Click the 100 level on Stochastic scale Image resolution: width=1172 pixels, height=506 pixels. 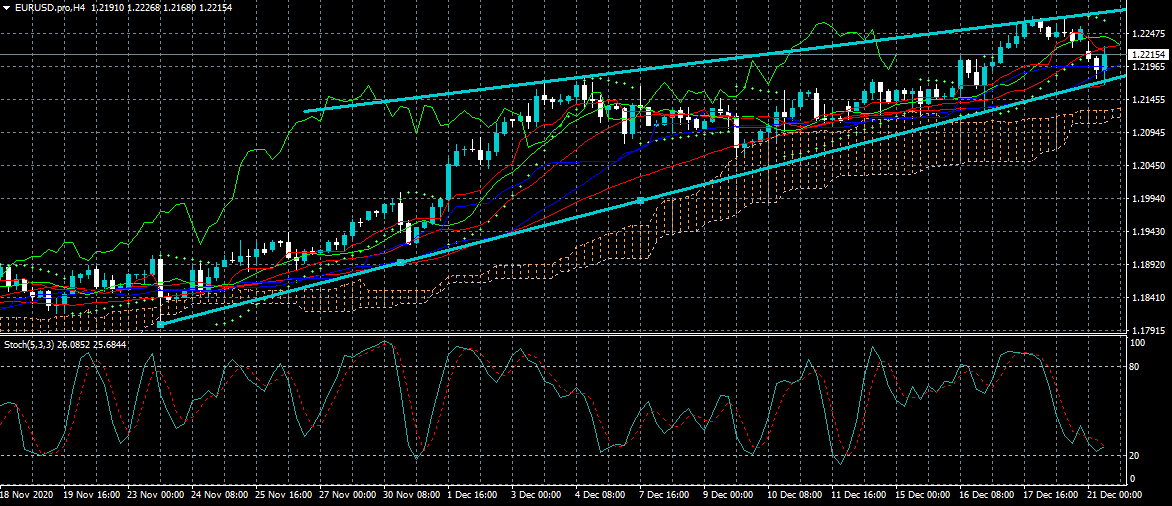tap(1140, 343)
